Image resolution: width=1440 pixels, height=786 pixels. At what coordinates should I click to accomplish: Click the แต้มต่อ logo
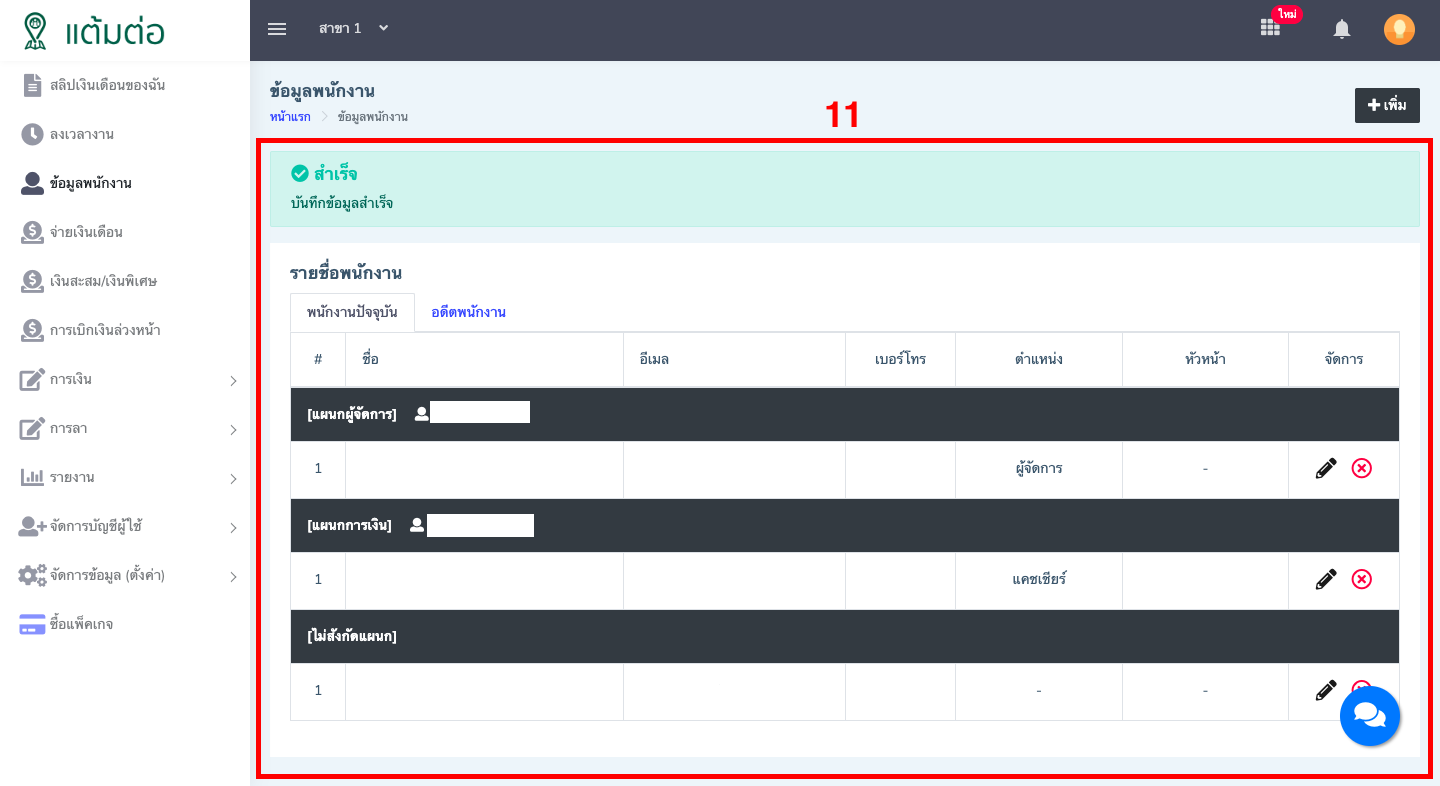click(95, 31)
